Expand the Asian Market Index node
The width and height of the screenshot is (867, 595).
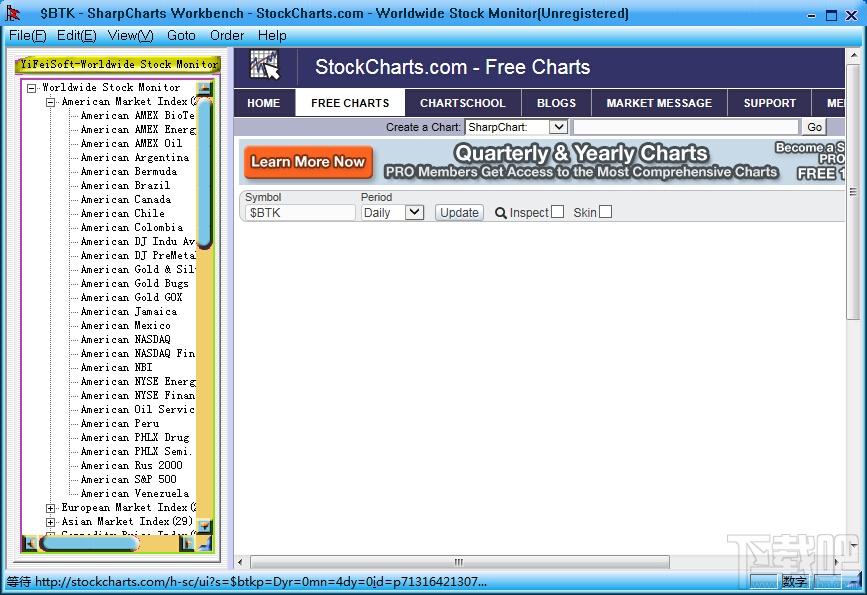51,521
